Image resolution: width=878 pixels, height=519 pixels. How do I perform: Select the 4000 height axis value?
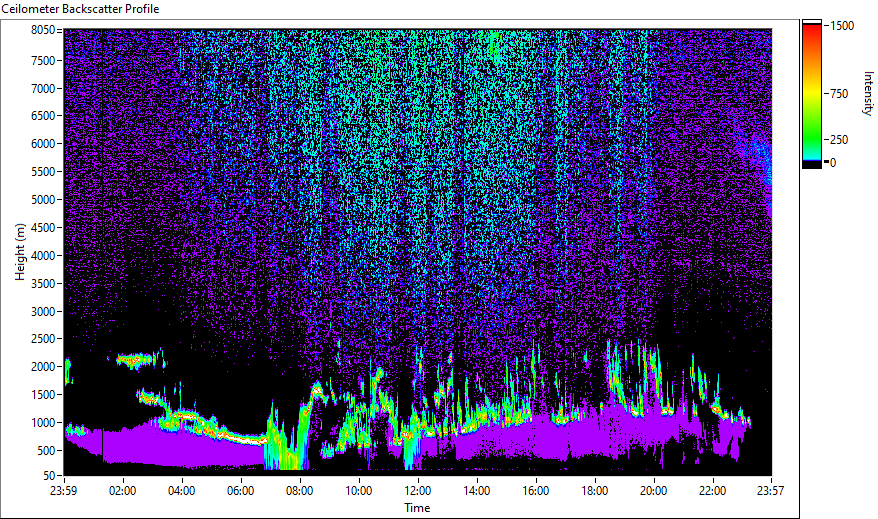point(43,256)
